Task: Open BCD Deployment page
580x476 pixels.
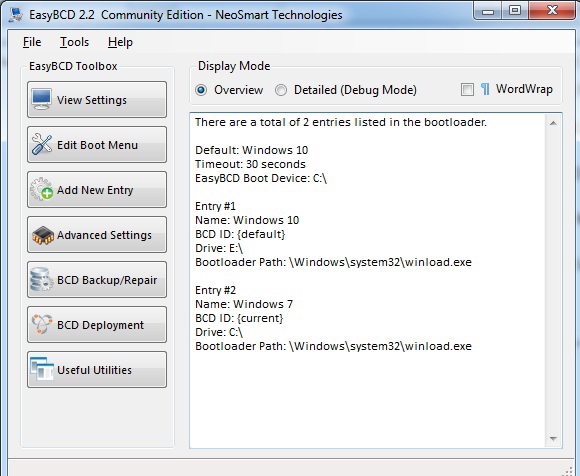Action: pos(97,325)
